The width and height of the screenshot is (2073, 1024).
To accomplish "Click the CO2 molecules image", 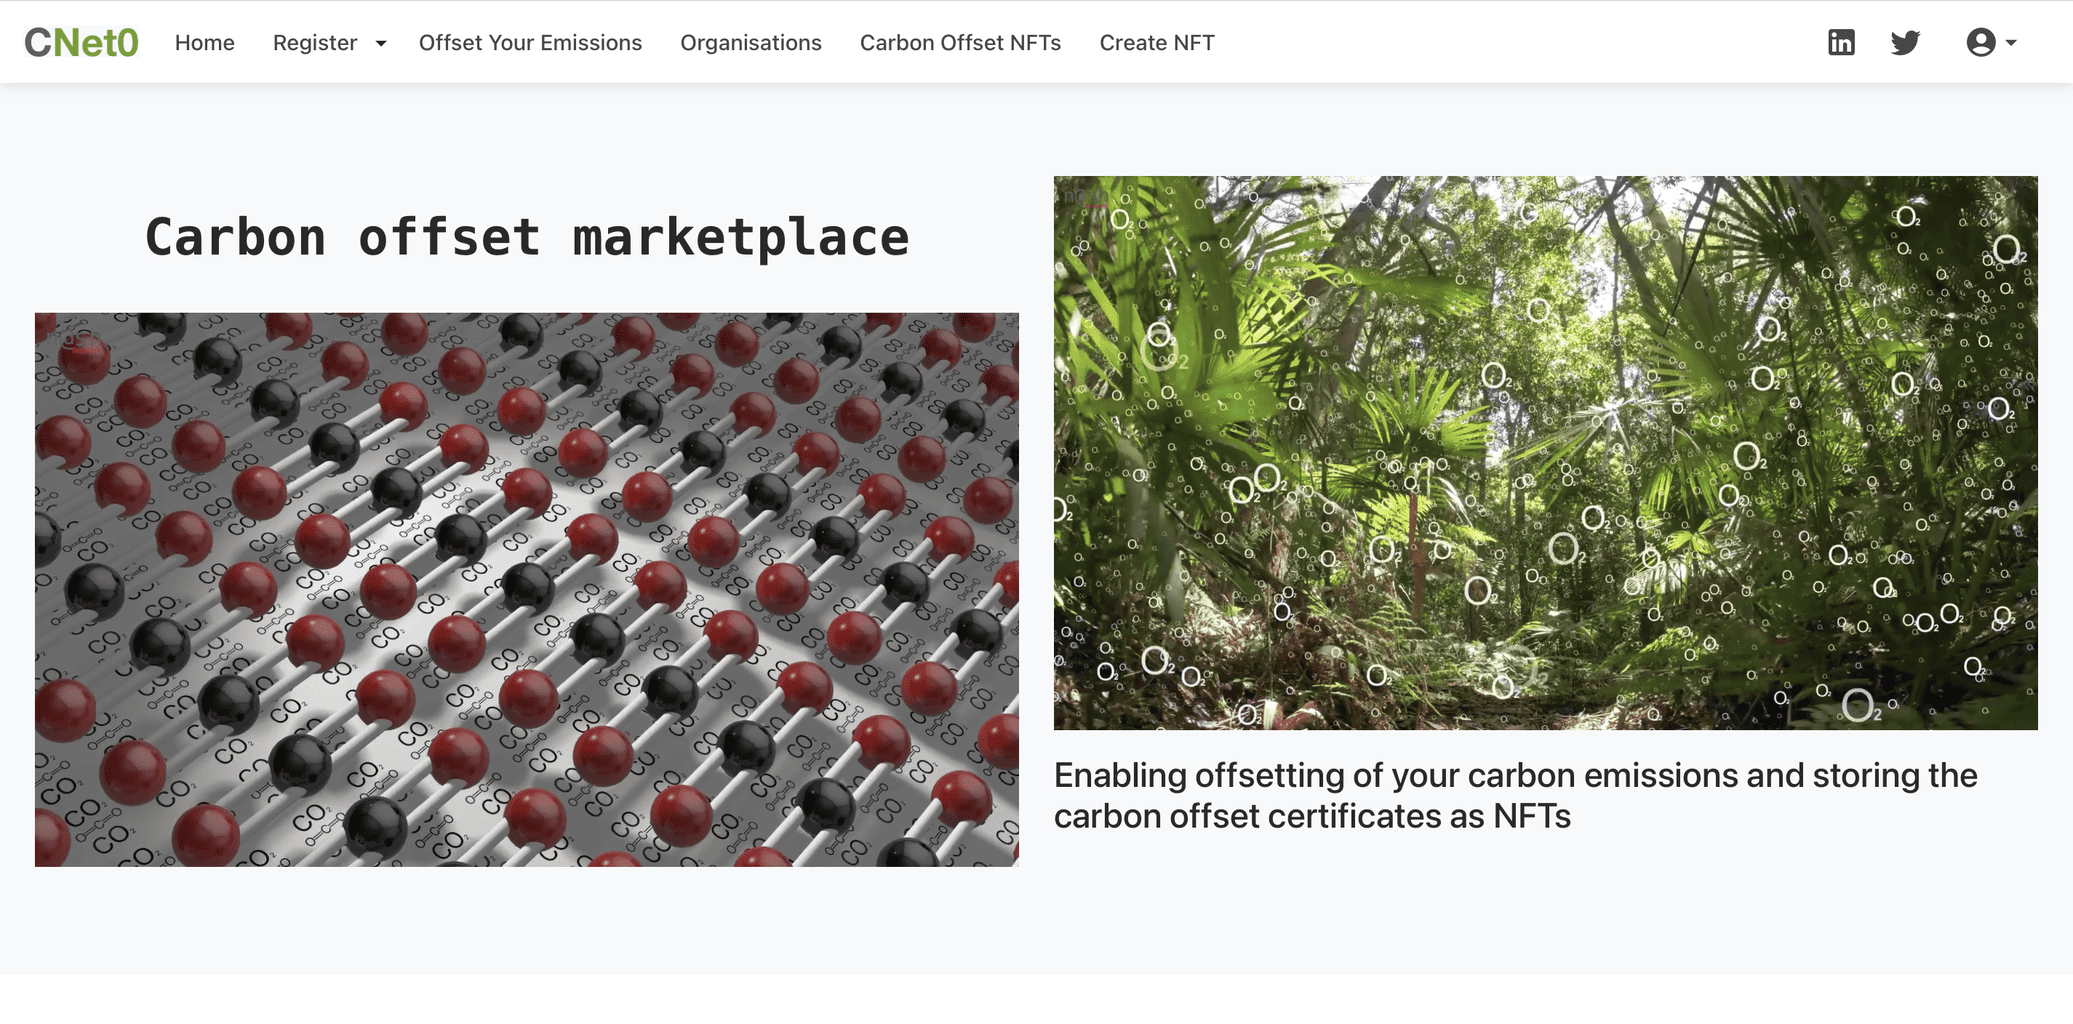I will coord(527,589).
